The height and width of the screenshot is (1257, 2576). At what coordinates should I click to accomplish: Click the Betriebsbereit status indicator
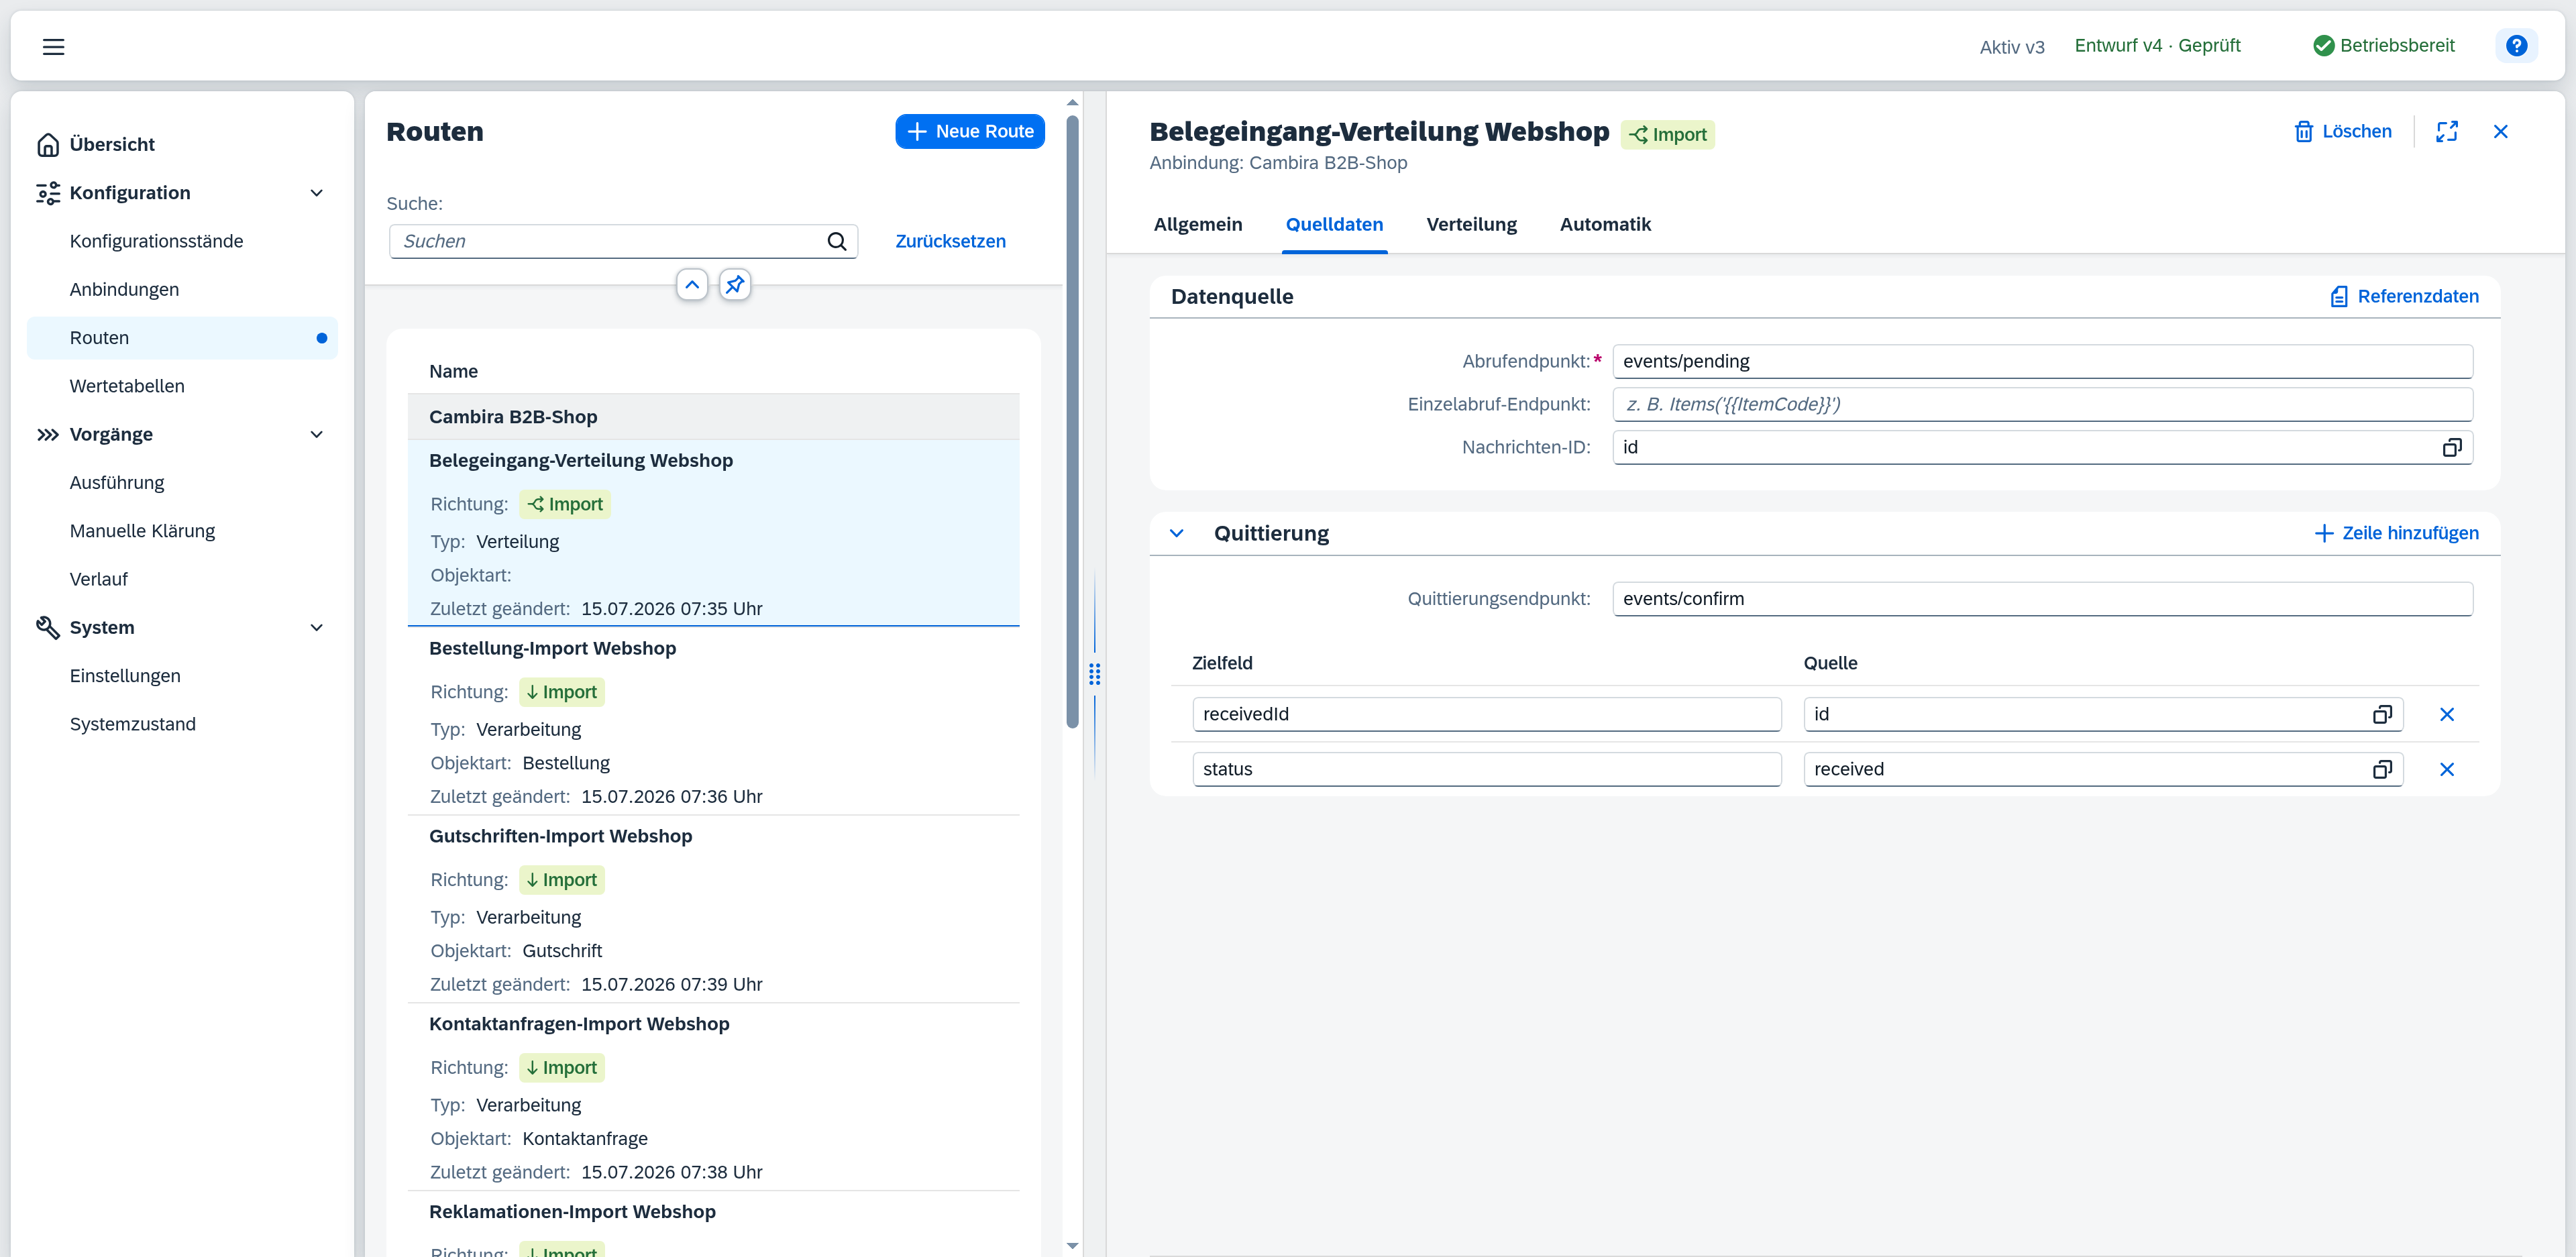point(2383,46)
